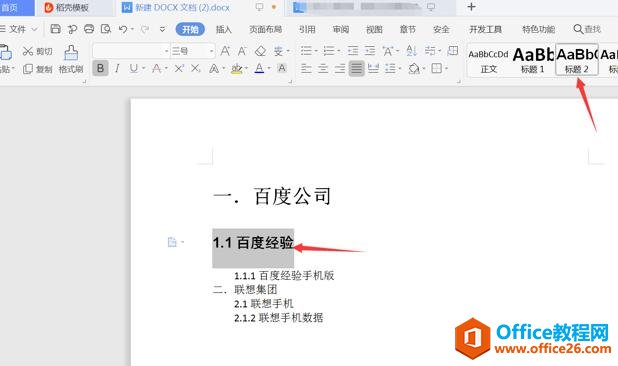This screenshot has height=366, width=618.
Task: Apply superscript with the X² icon
Action: (x=179, y=69)
